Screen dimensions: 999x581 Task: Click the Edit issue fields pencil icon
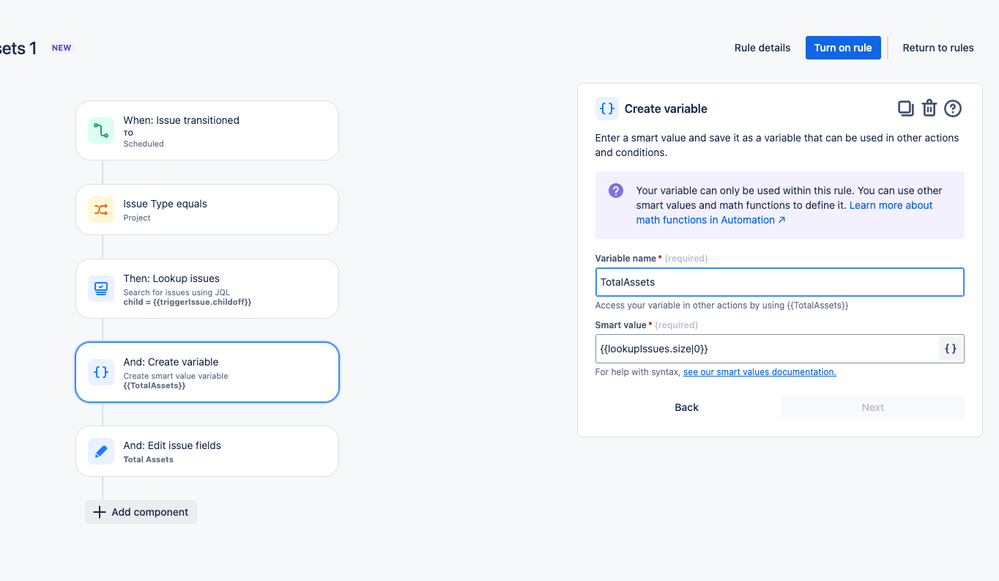101,452
